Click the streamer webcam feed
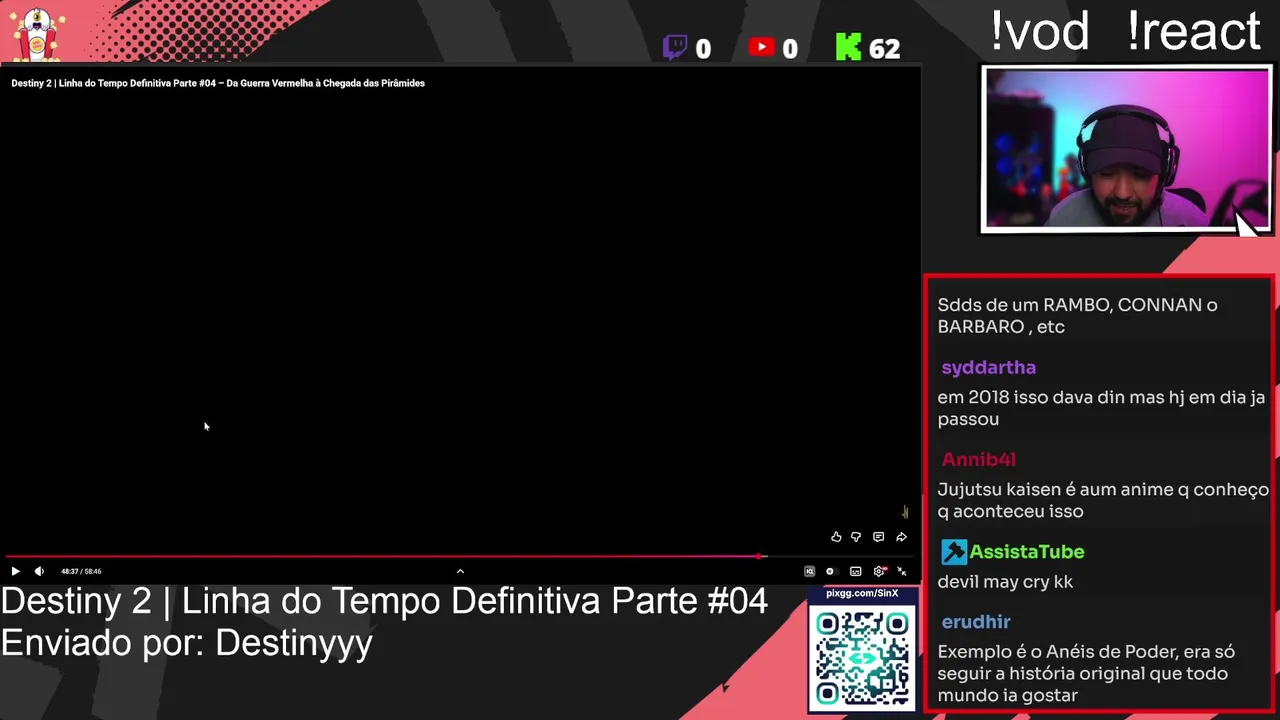Image resolution: width=1280 pixels, height=720 pixels. tap(1126, 149)
